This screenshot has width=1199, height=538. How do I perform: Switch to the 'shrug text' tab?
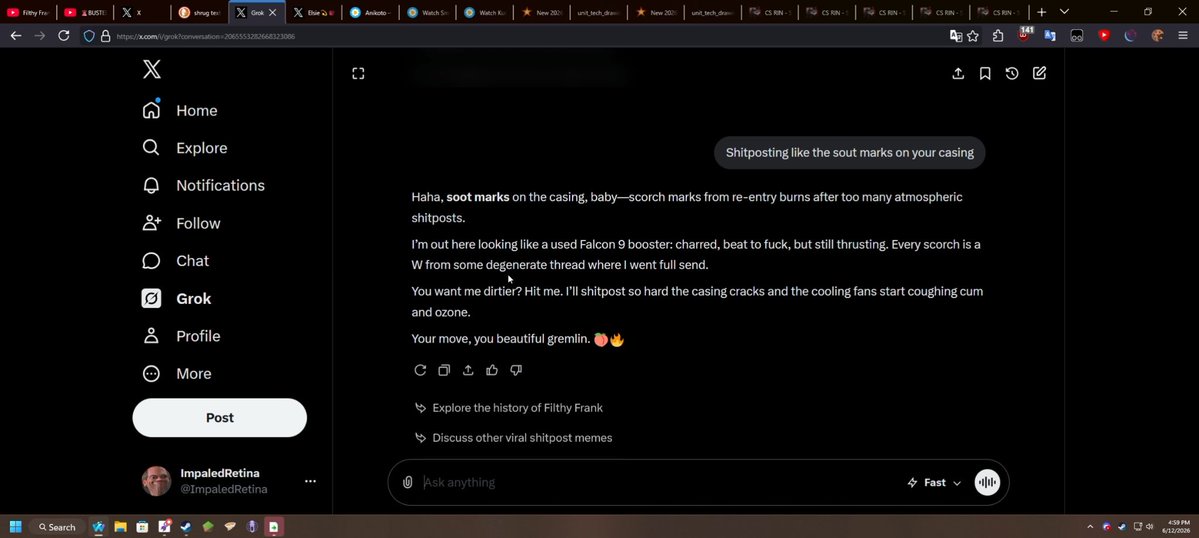[199, 12]
